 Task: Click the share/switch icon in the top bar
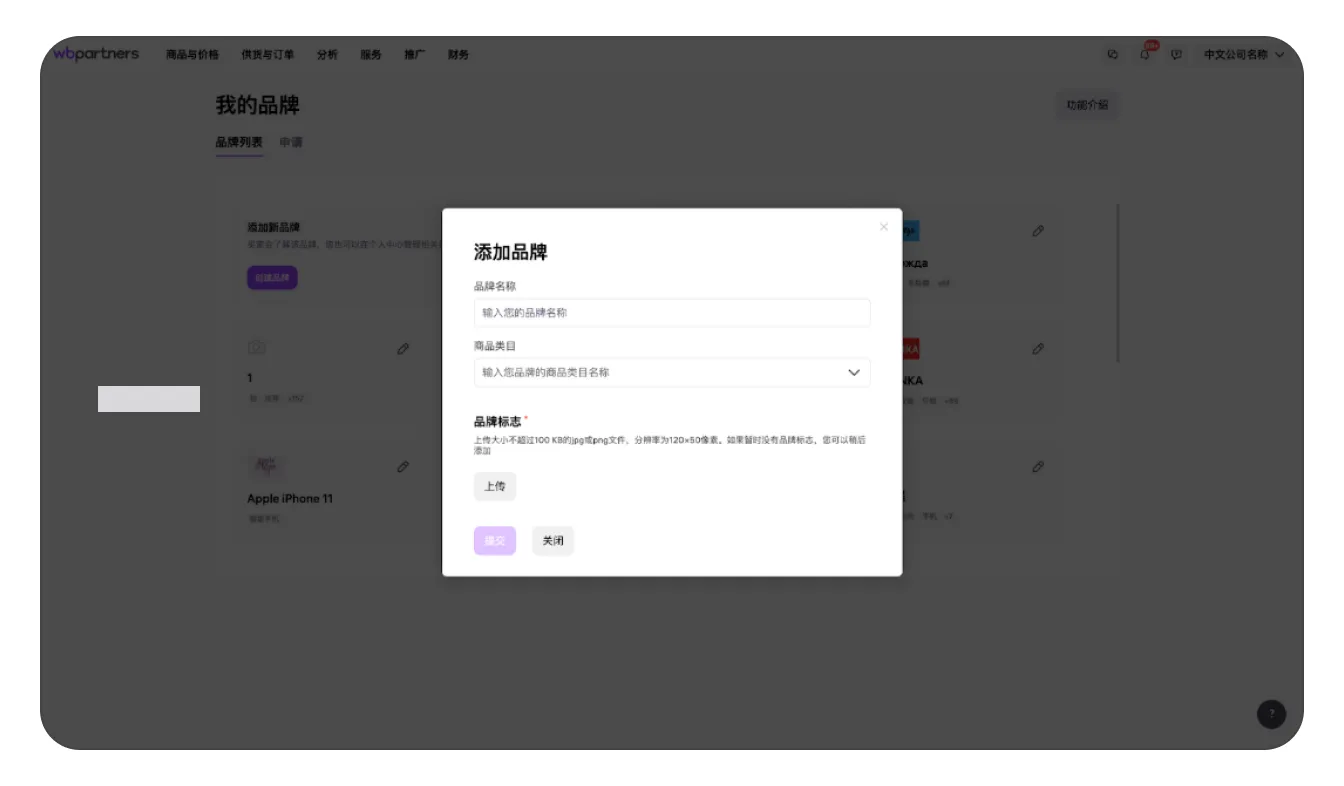1113,55
